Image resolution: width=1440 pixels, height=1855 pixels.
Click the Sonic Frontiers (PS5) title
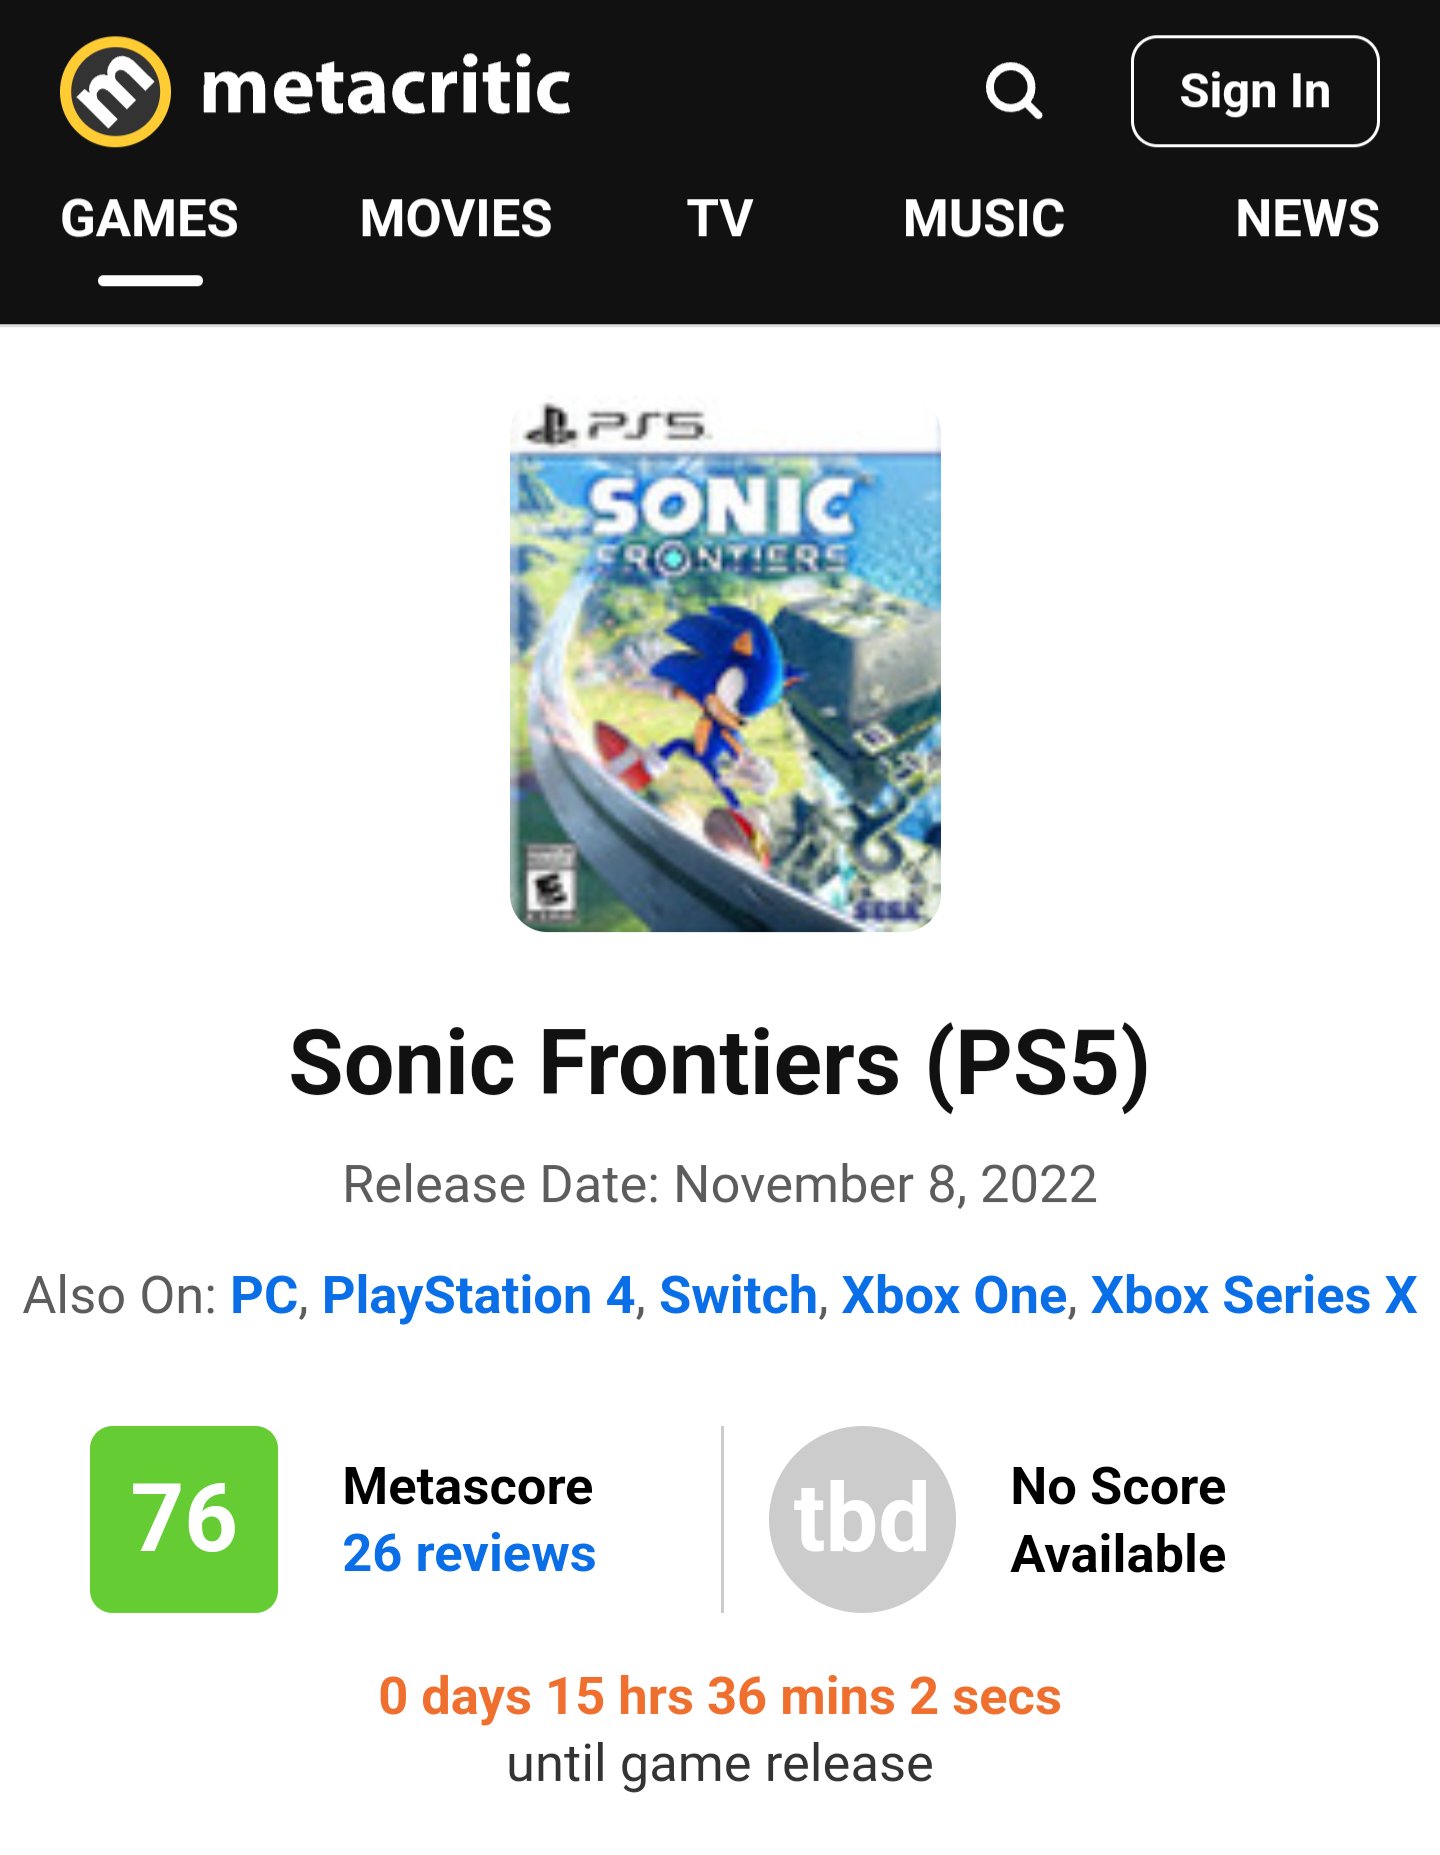720,1062
